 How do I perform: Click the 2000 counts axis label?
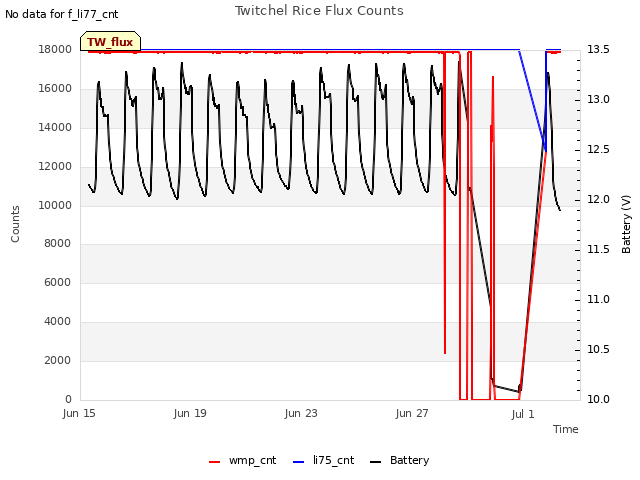[x=58, y=360]
